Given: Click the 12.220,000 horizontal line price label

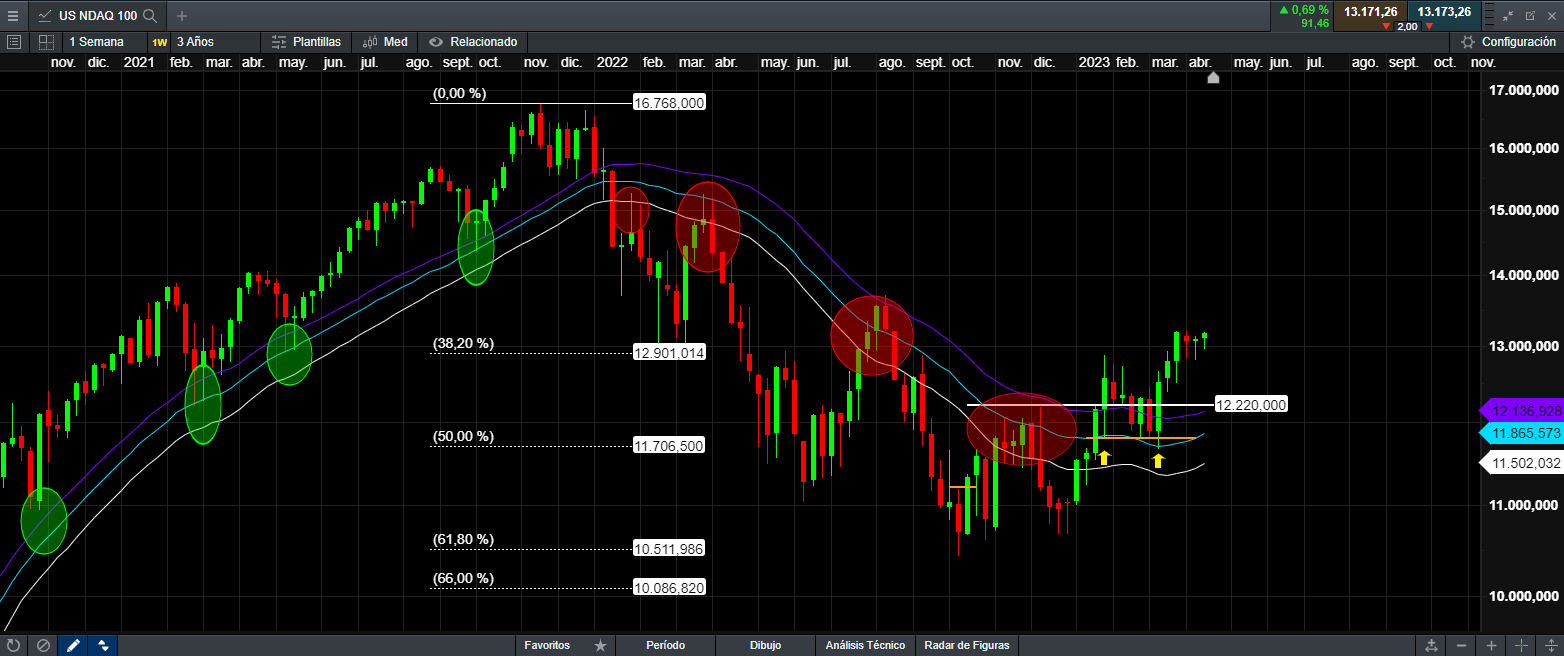Looking at the screenshot, I should coord(1250,405).
